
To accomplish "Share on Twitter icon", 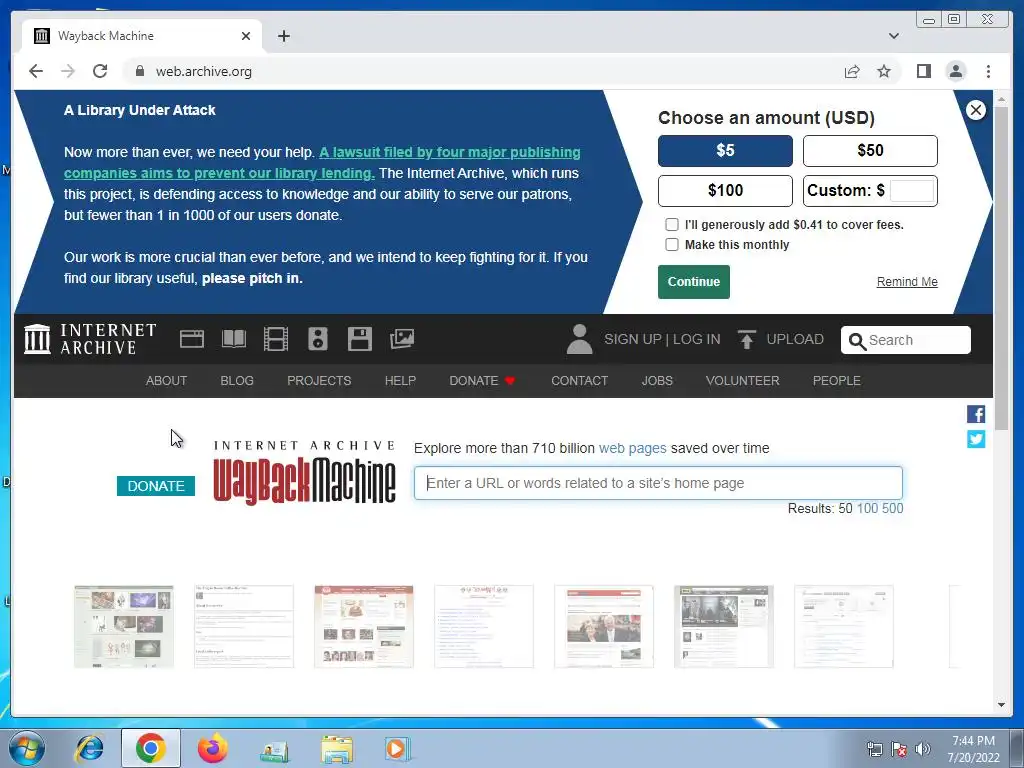I will (976, 440).
